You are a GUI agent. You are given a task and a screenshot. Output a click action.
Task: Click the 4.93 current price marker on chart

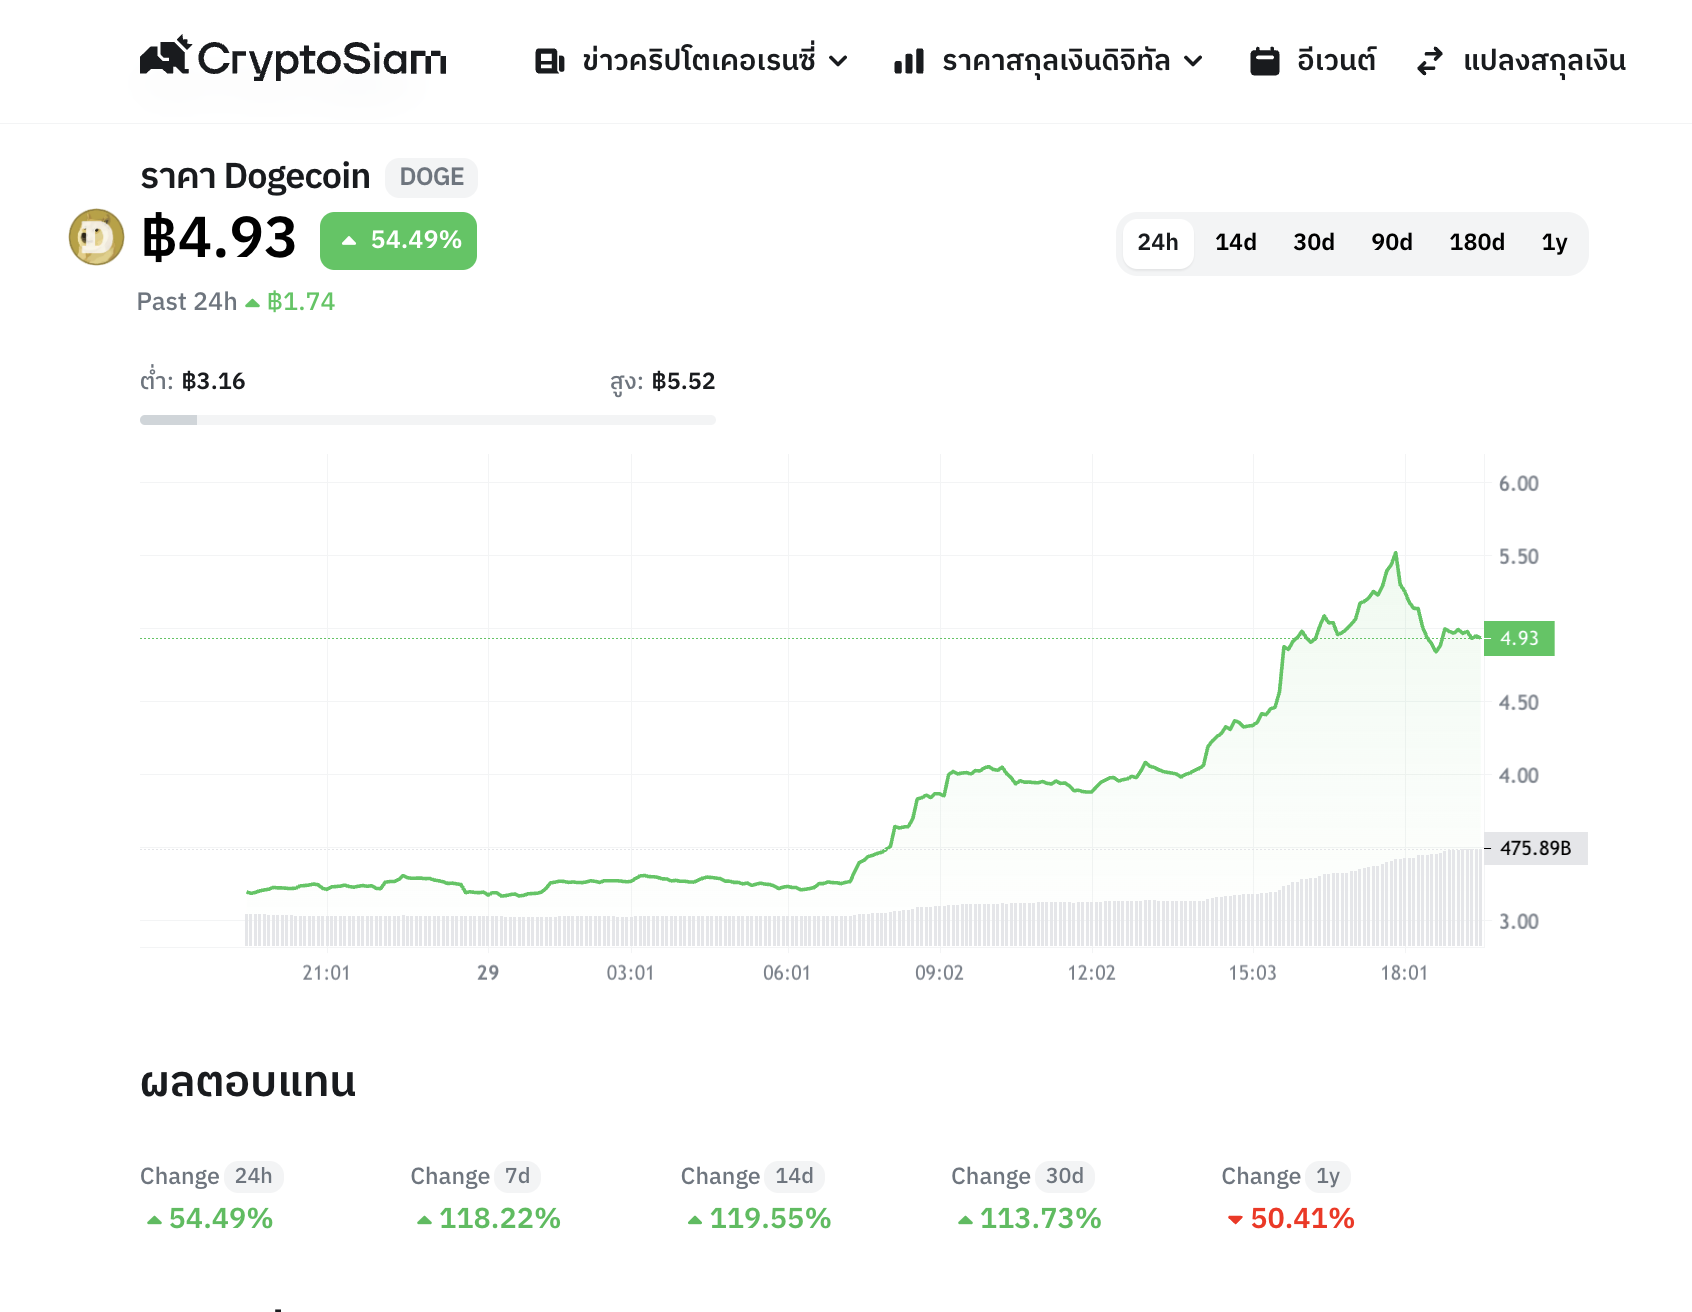point(1519,638)
